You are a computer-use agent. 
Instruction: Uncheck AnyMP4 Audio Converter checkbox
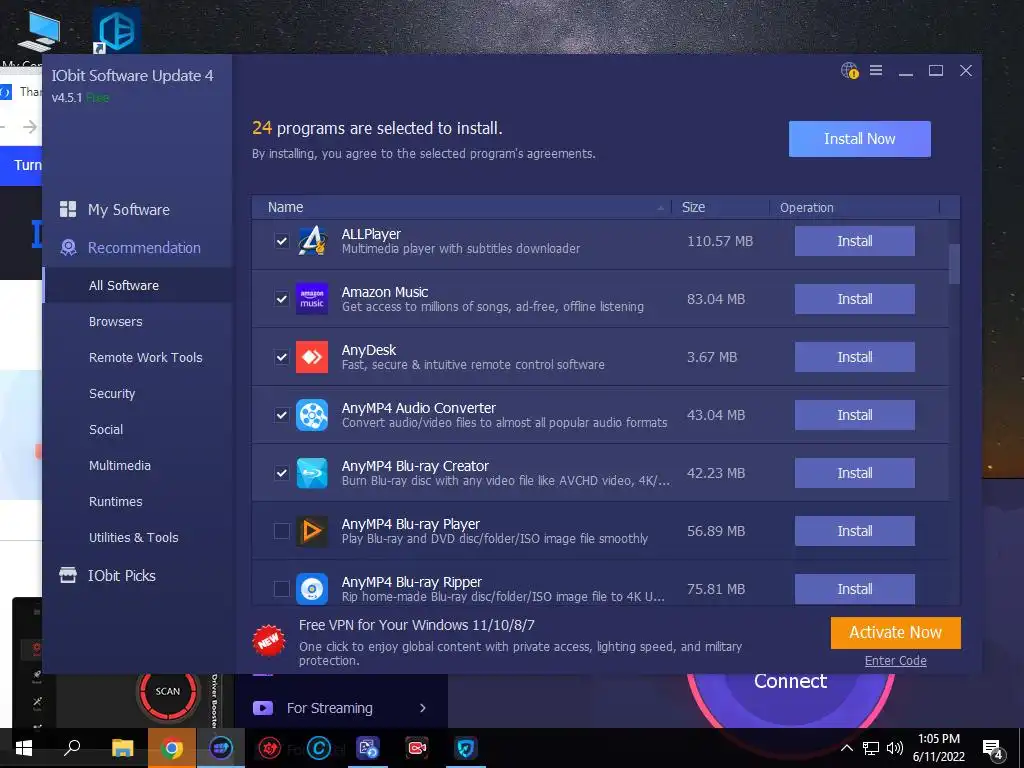[281, 415]
